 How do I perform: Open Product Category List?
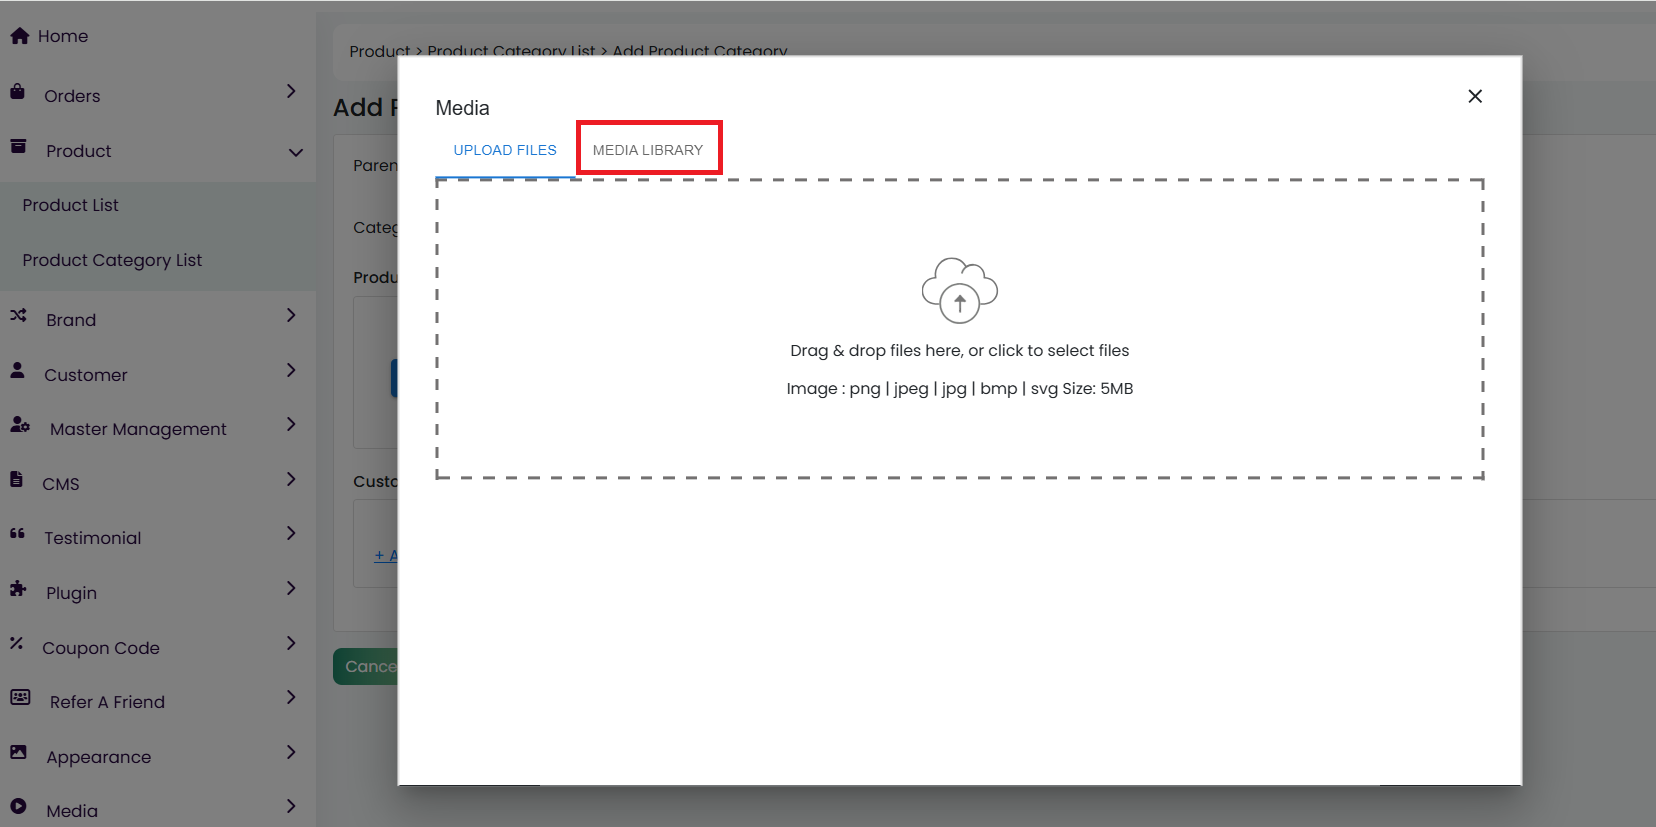(112, 260)
